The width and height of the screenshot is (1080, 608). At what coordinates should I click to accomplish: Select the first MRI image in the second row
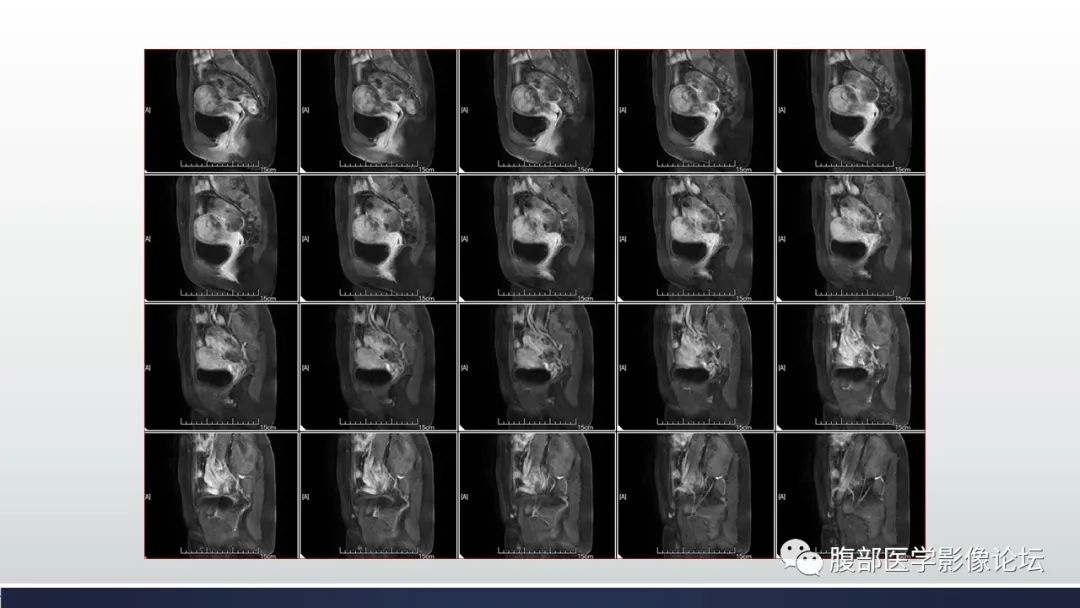pyautogui.click(x=222, y=238)
